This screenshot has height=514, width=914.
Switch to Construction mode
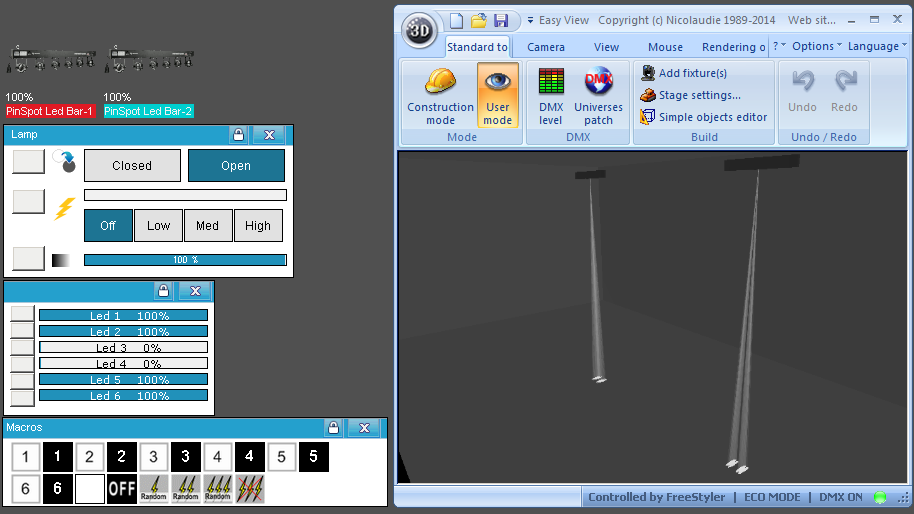pyautogui.click(x=440, y=96)
